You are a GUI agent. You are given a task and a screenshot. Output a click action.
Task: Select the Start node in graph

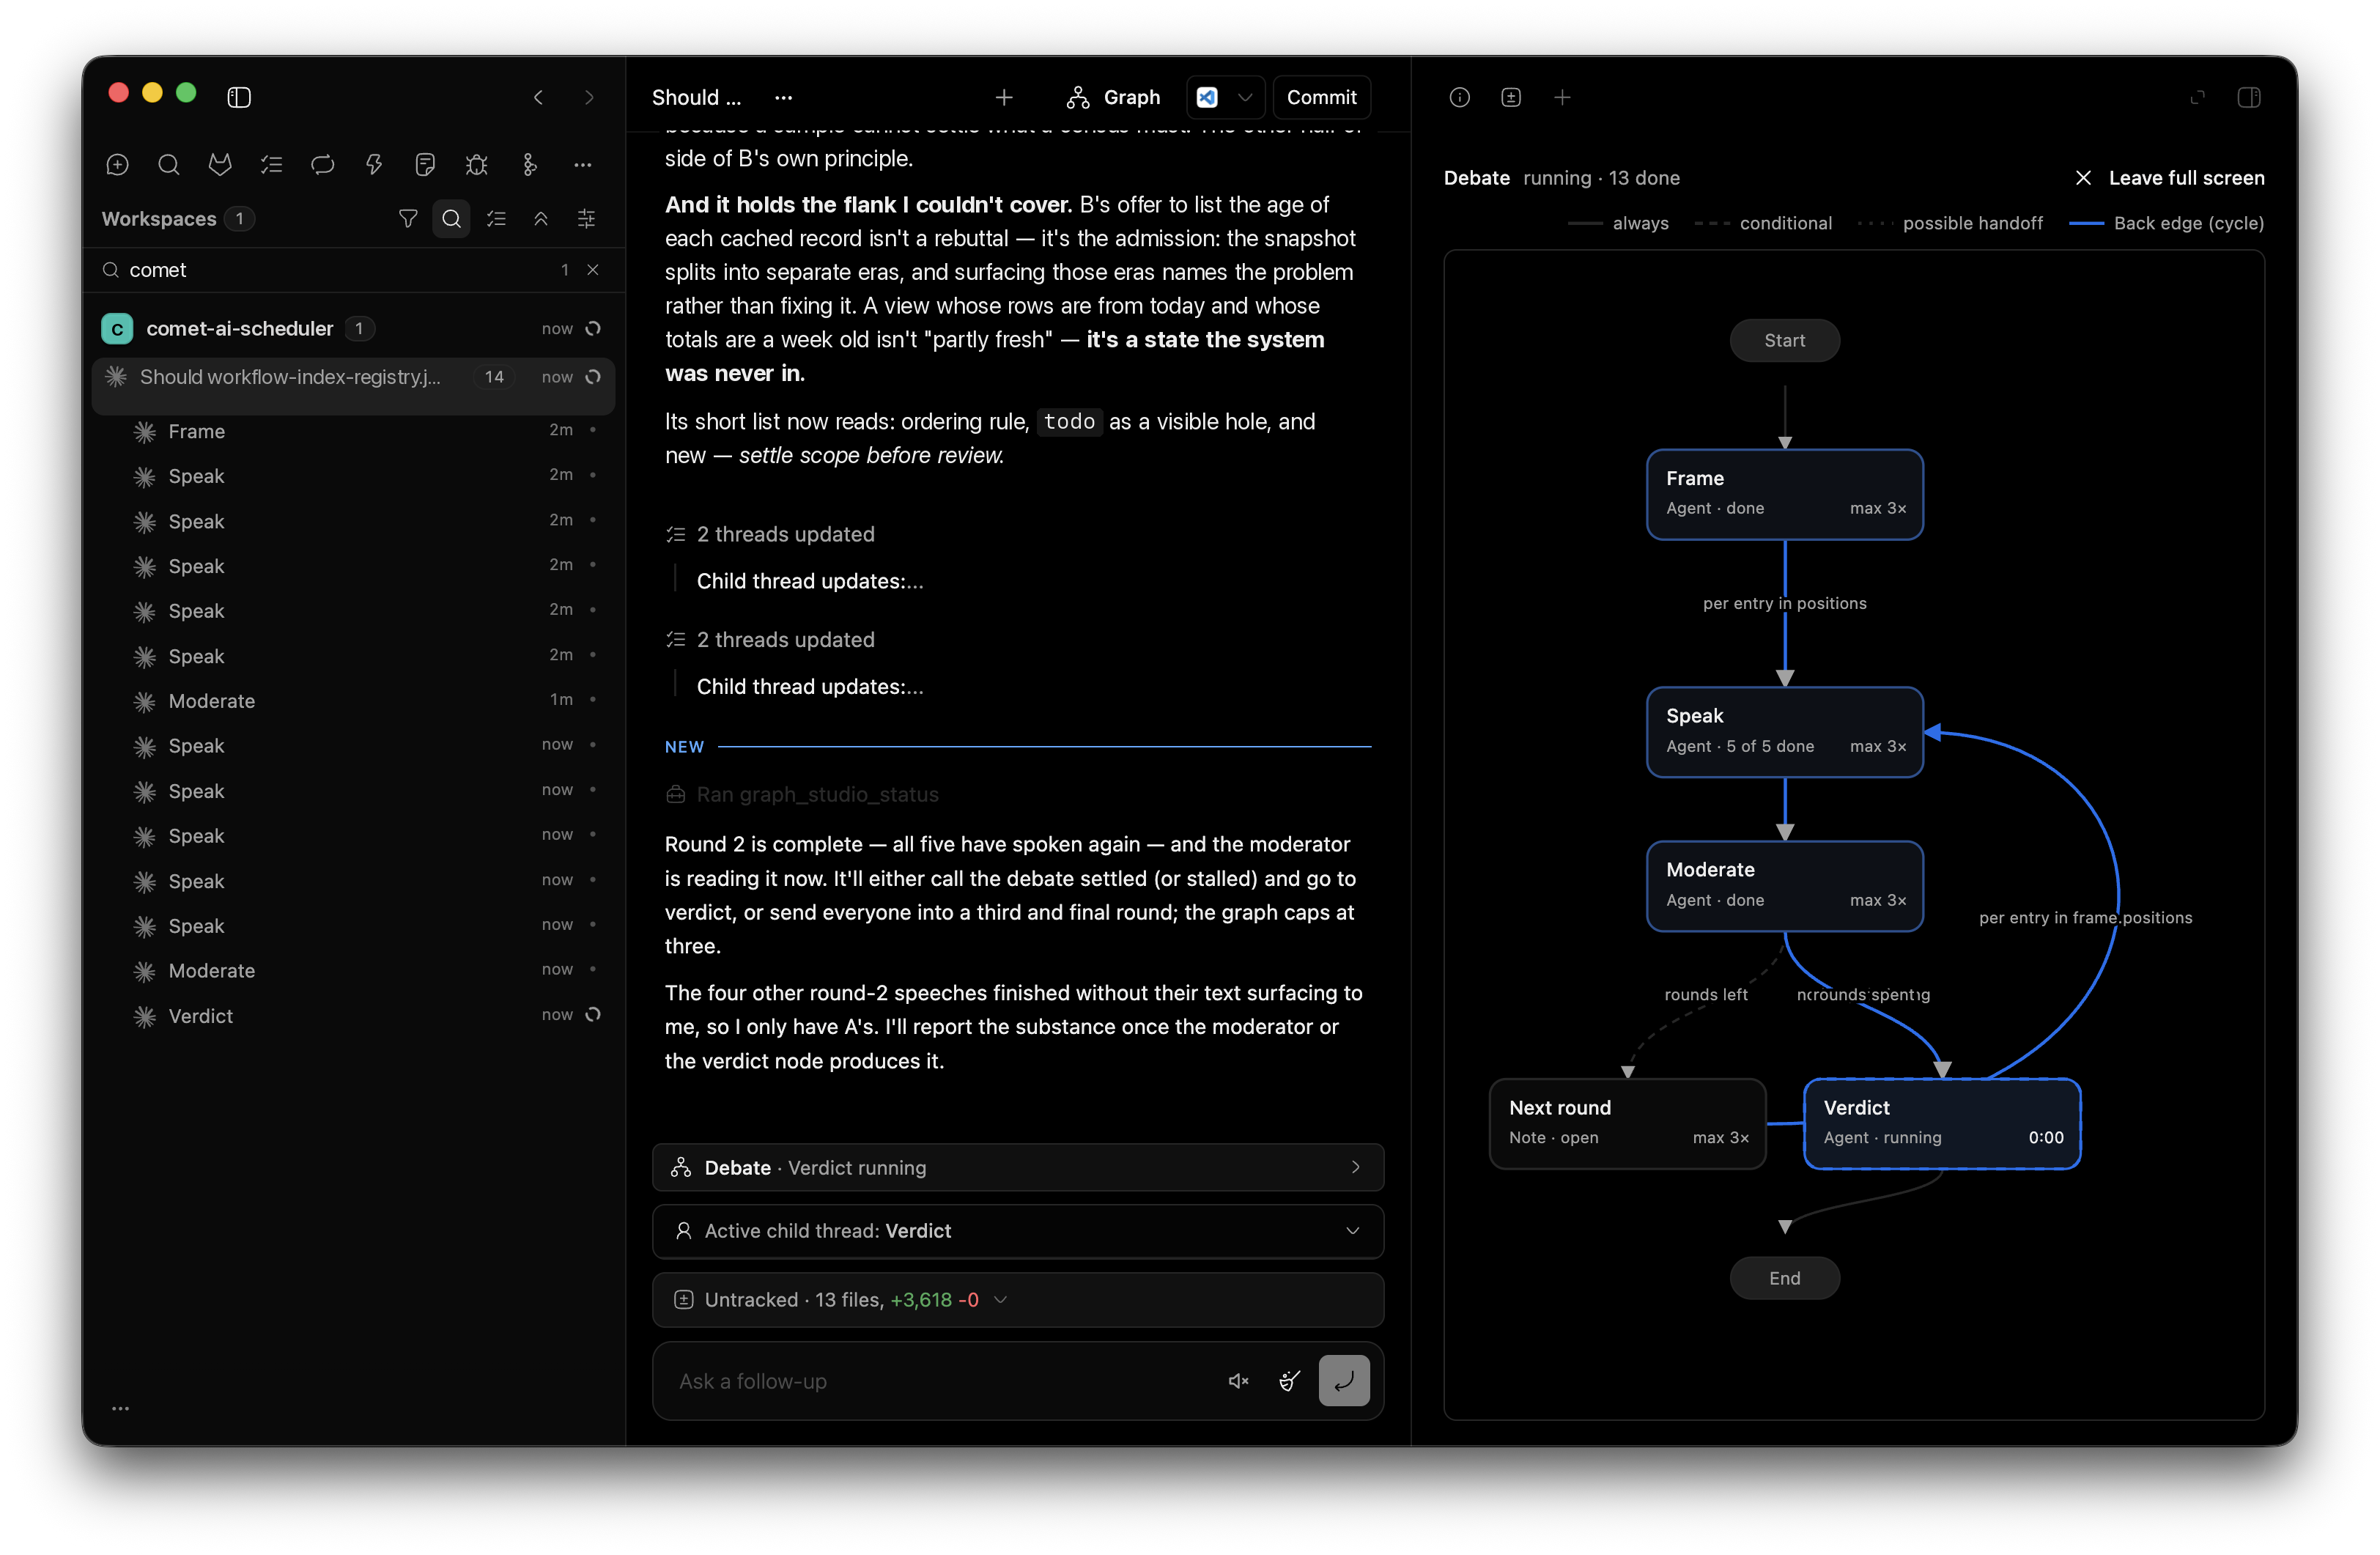click(x=1785, y=340)
